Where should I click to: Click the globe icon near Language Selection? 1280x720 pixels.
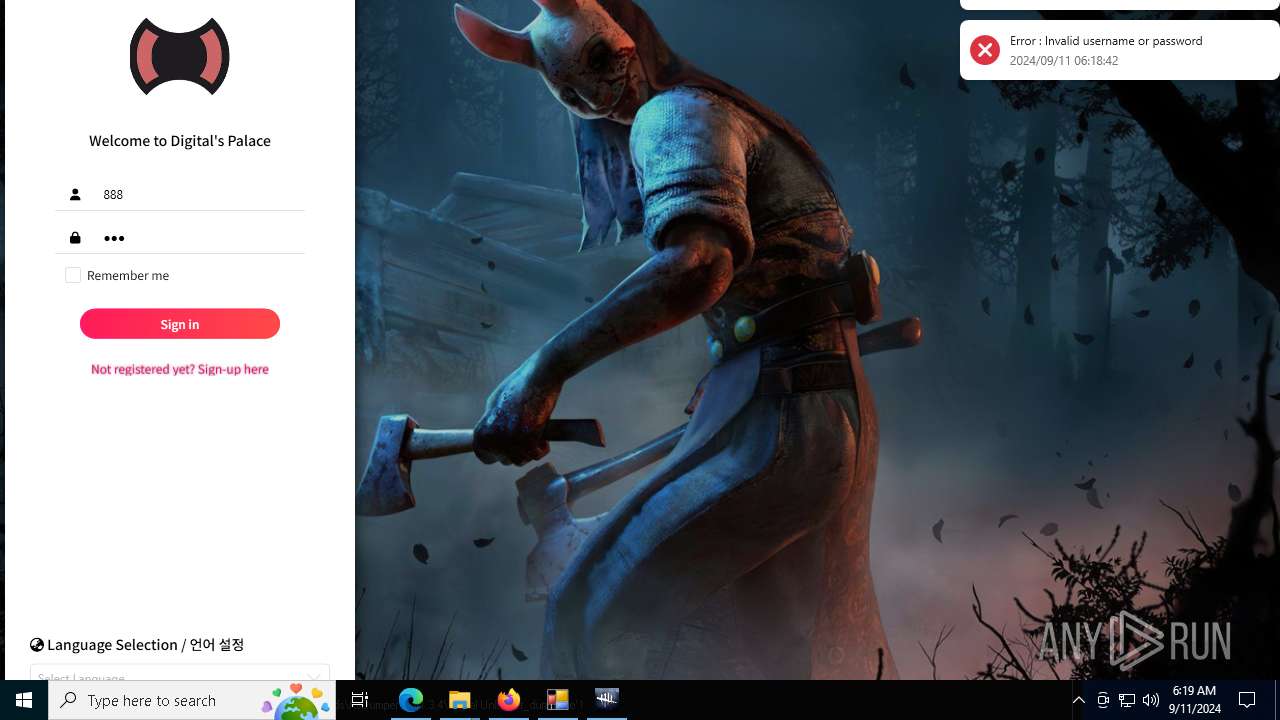[x=37, y=645]
